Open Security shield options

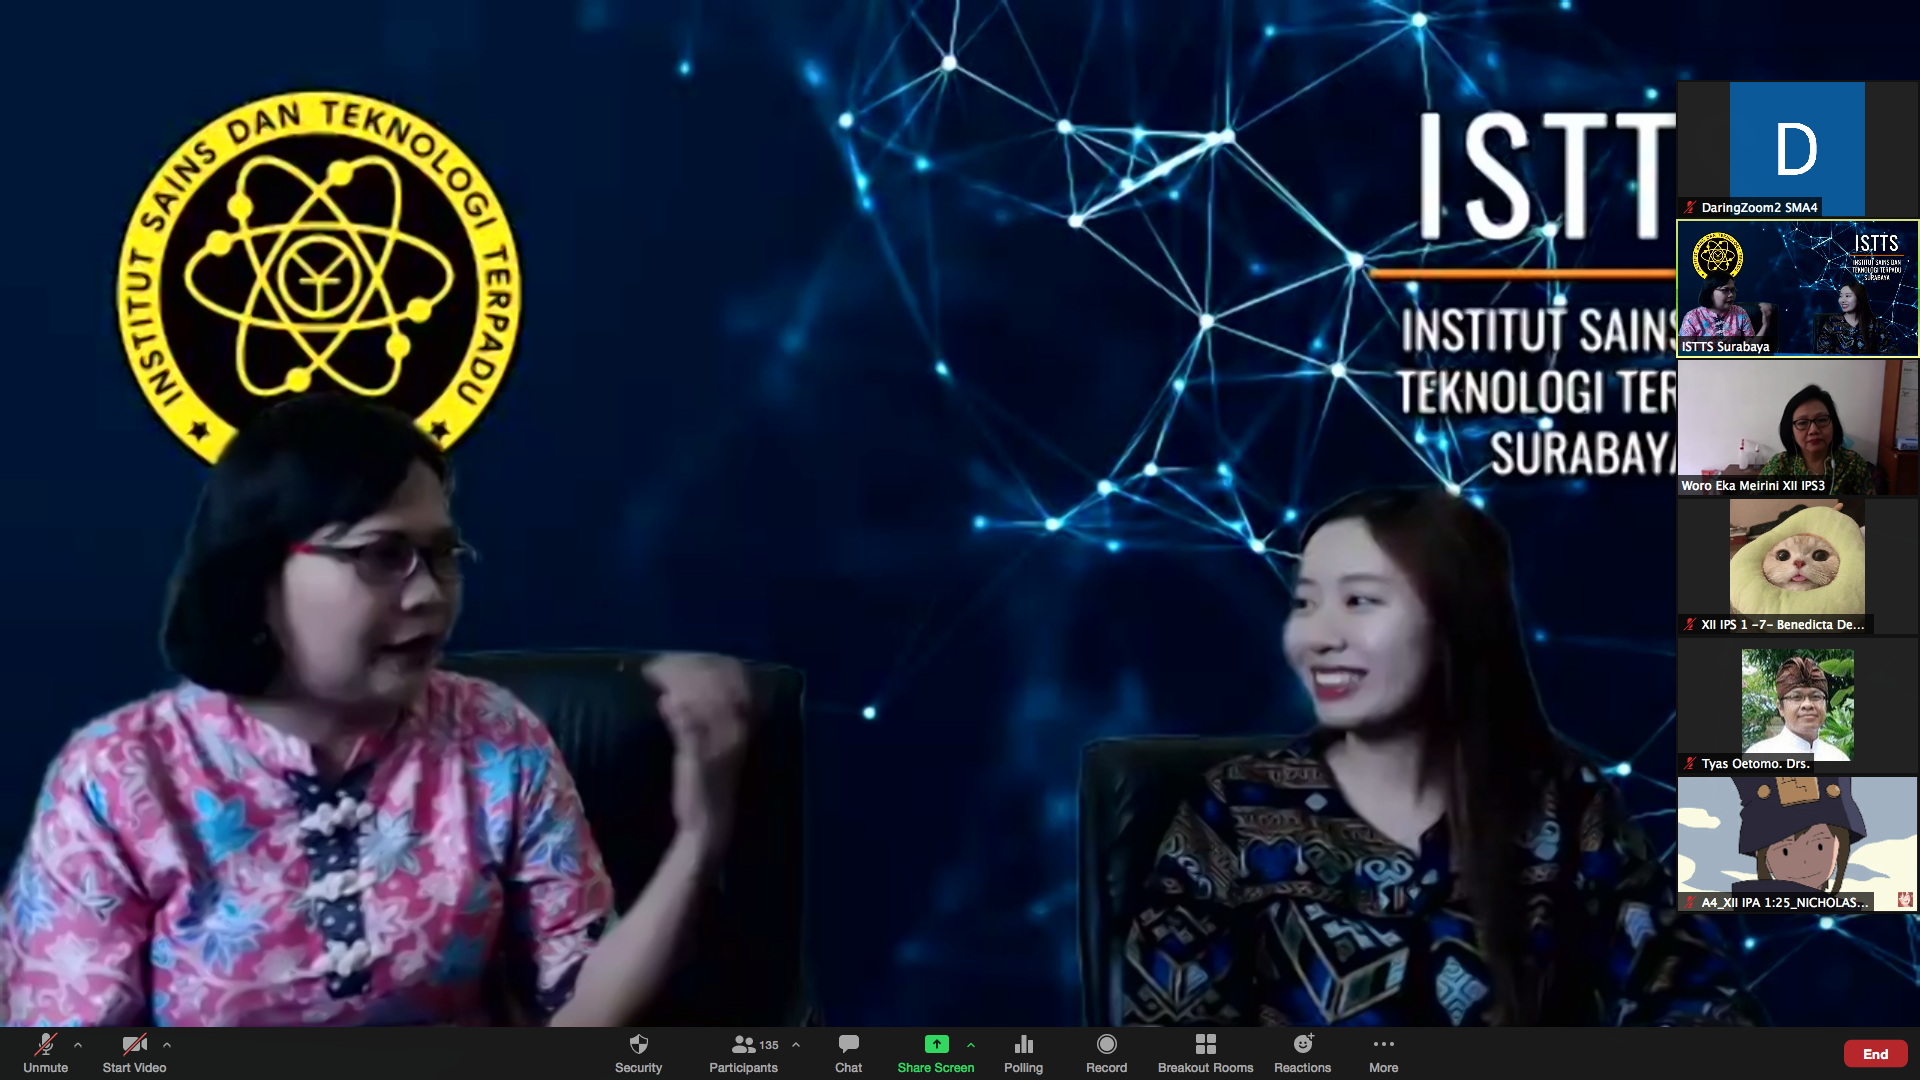(638, 1053)
